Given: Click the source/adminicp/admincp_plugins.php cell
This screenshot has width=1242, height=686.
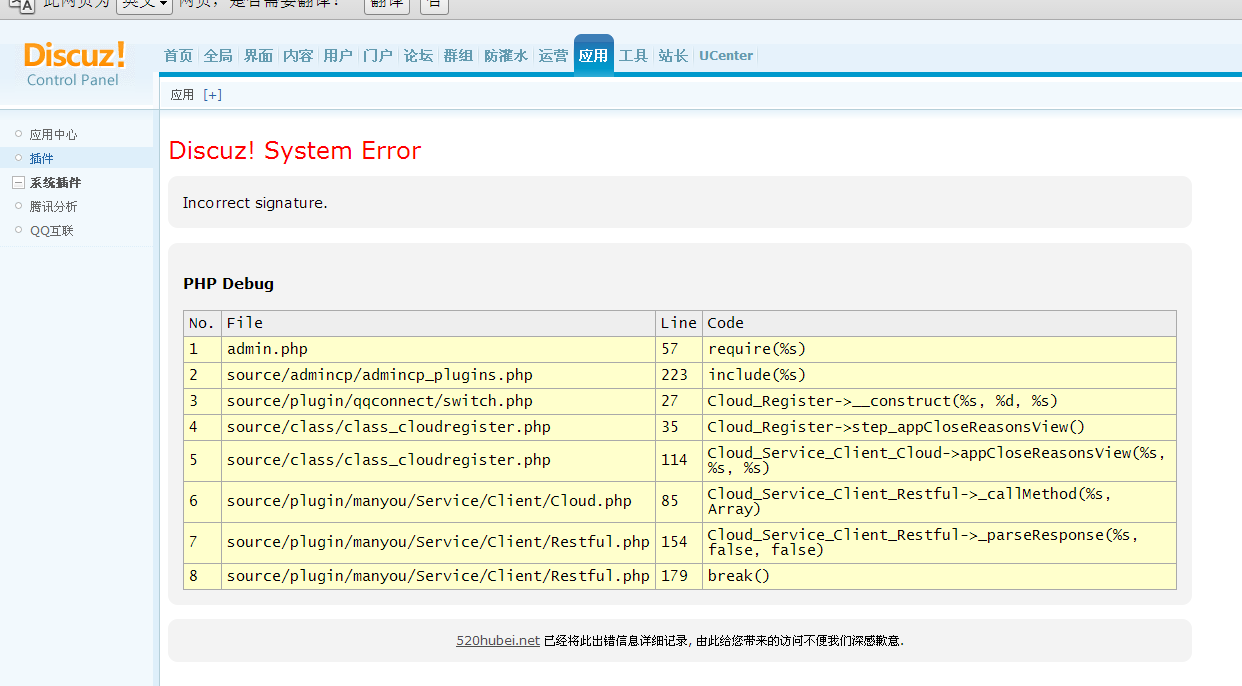Looking at the screenshot, I should (x=438, y=375).
